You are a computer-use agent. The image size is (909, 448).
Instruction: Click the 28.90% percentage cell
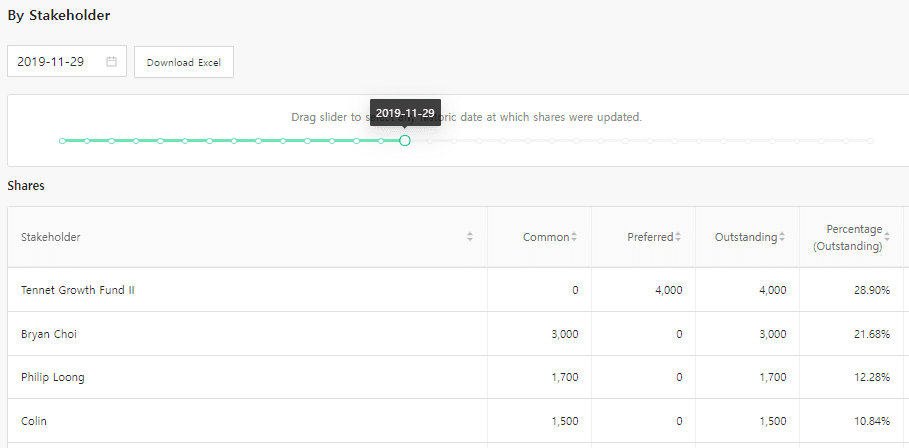point(852,290)
